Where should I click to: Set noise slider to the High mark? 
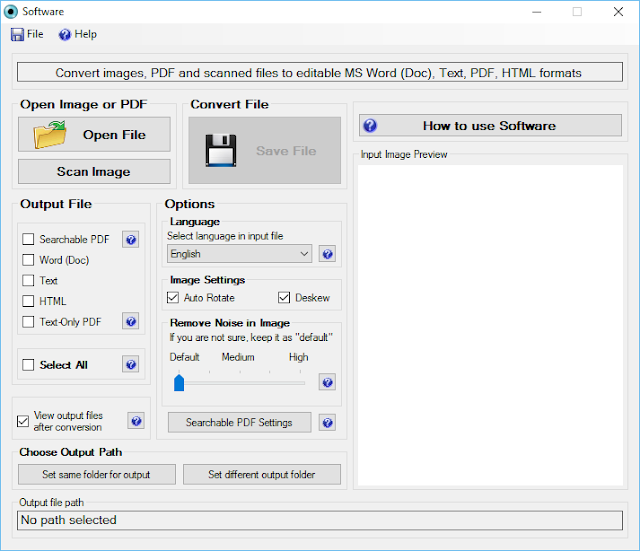pos(300,383)
